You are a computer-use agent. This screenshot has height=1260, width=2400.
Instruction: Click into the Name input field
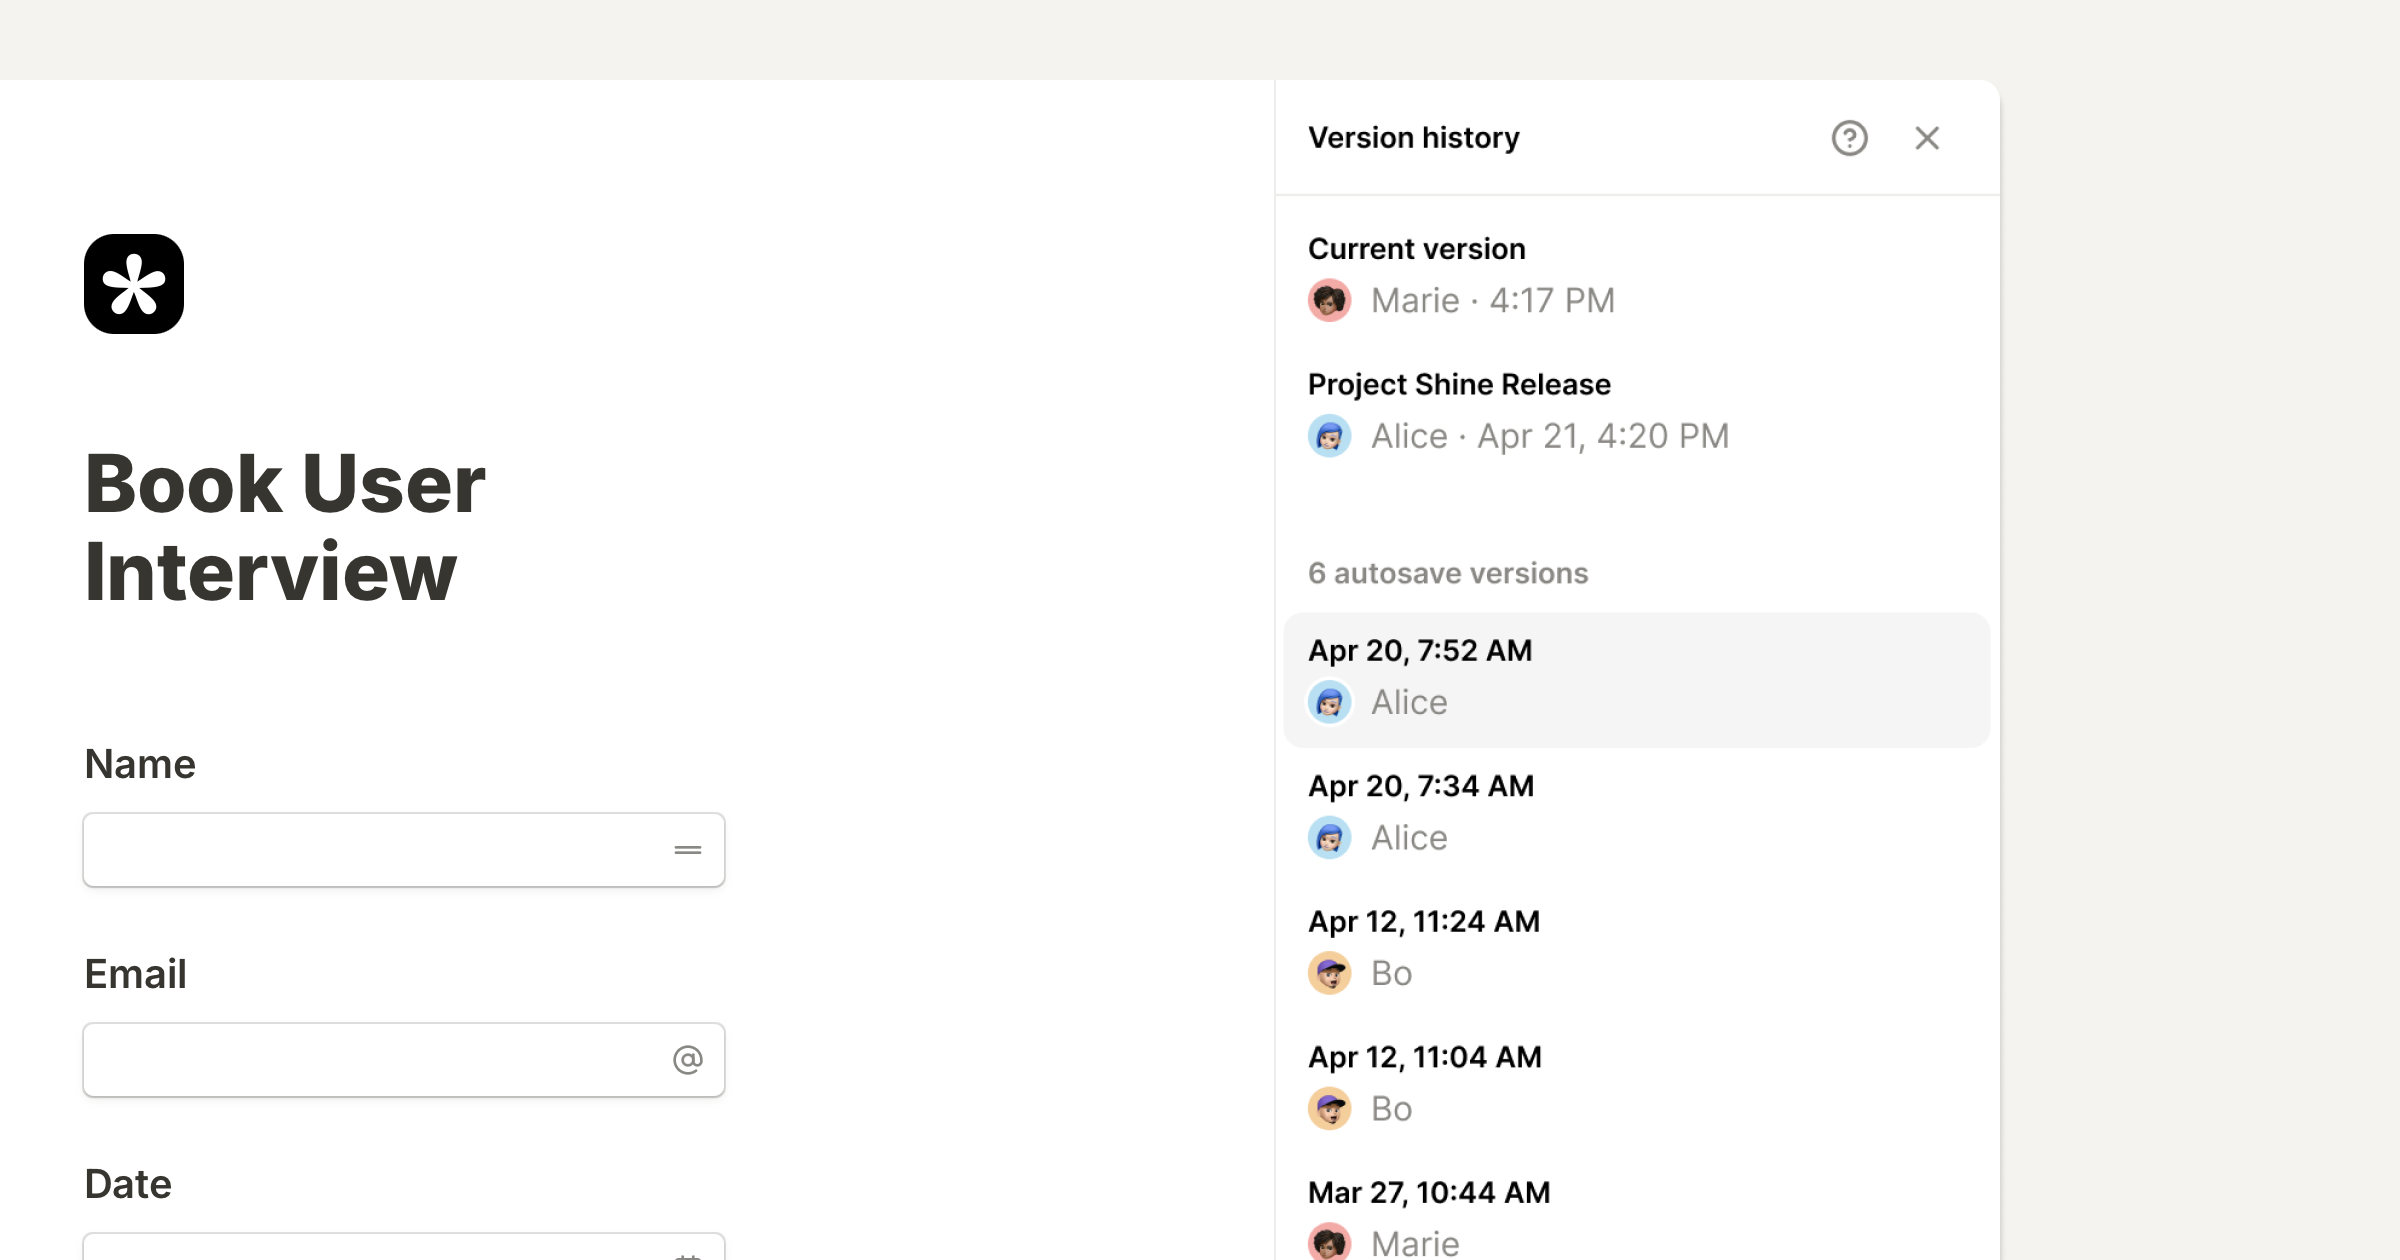404,850
